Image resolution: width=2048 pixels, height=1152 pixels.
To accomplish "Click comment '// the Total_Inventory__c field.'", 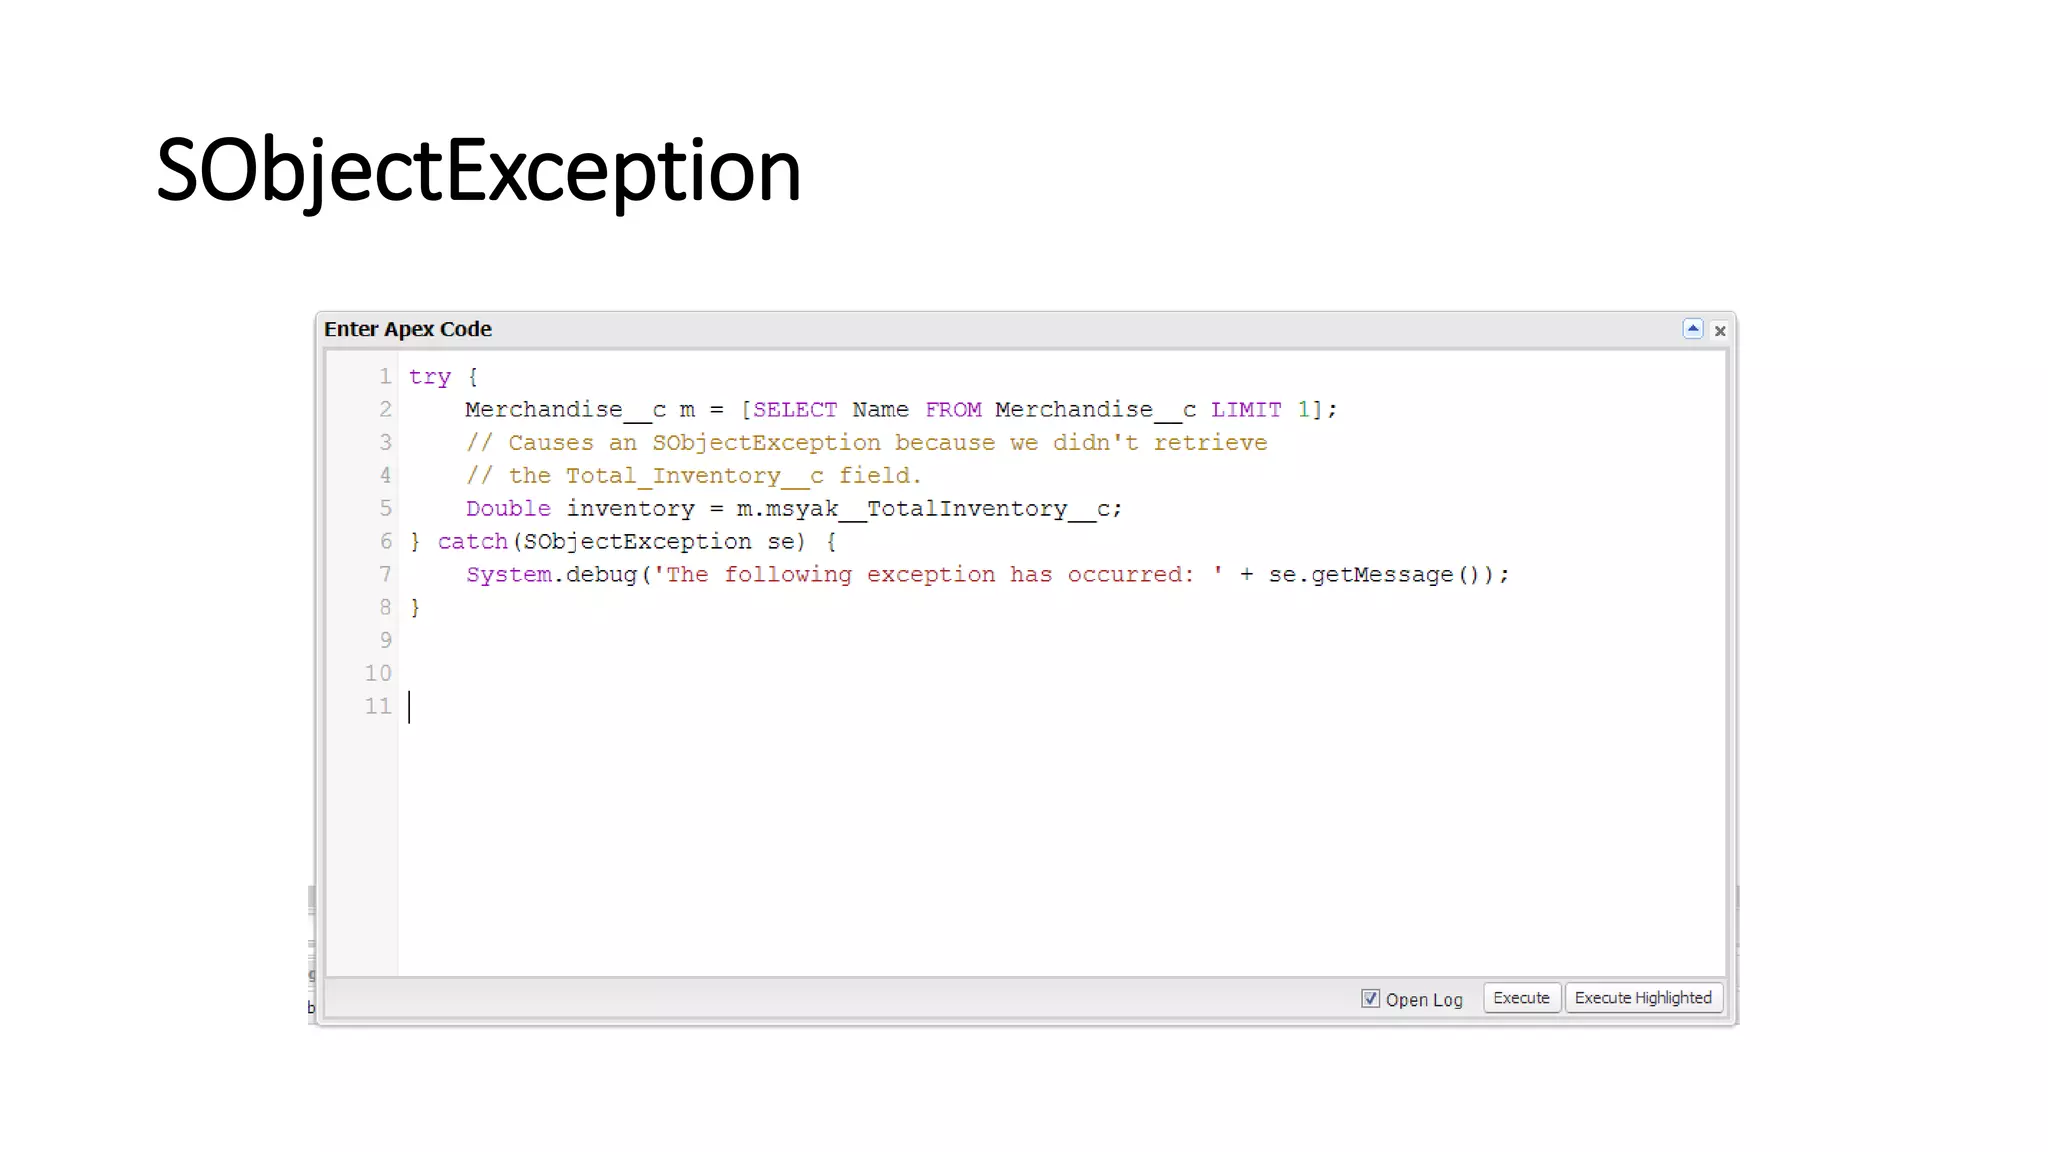I will 693,476.
